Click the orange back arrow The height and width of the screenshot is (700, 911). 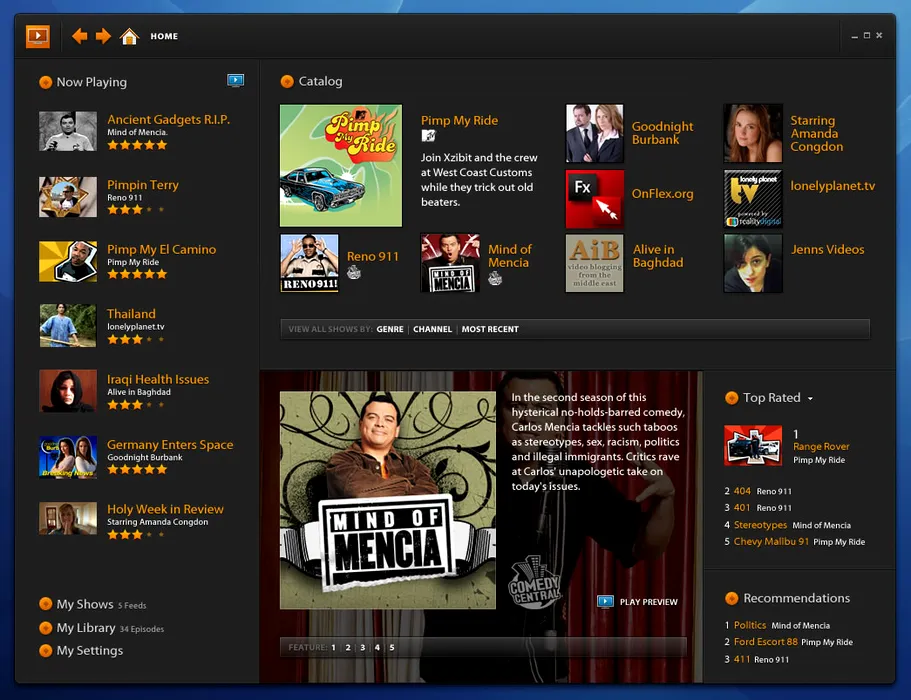pyautogui.click(x=80, y=36)
